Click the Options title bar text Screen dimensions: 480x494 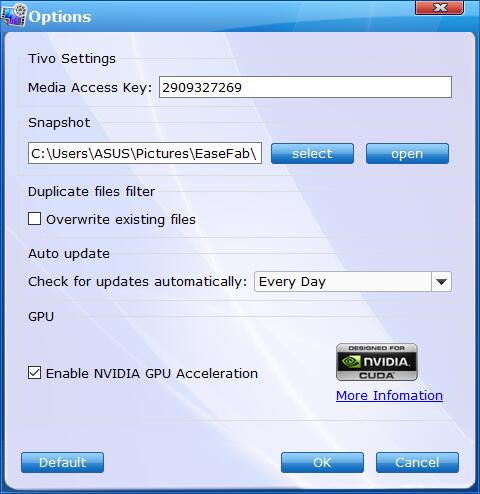(60, 17)
